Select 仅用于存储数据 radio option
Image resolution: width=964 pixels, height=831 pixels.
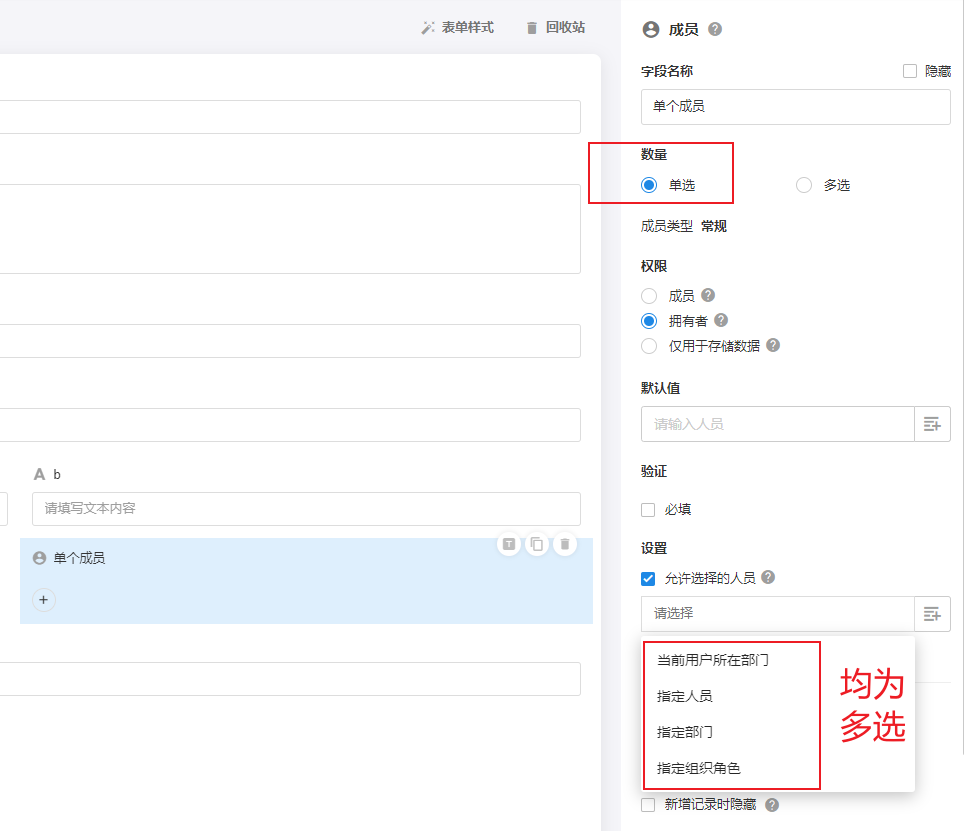tap(649, 346)
